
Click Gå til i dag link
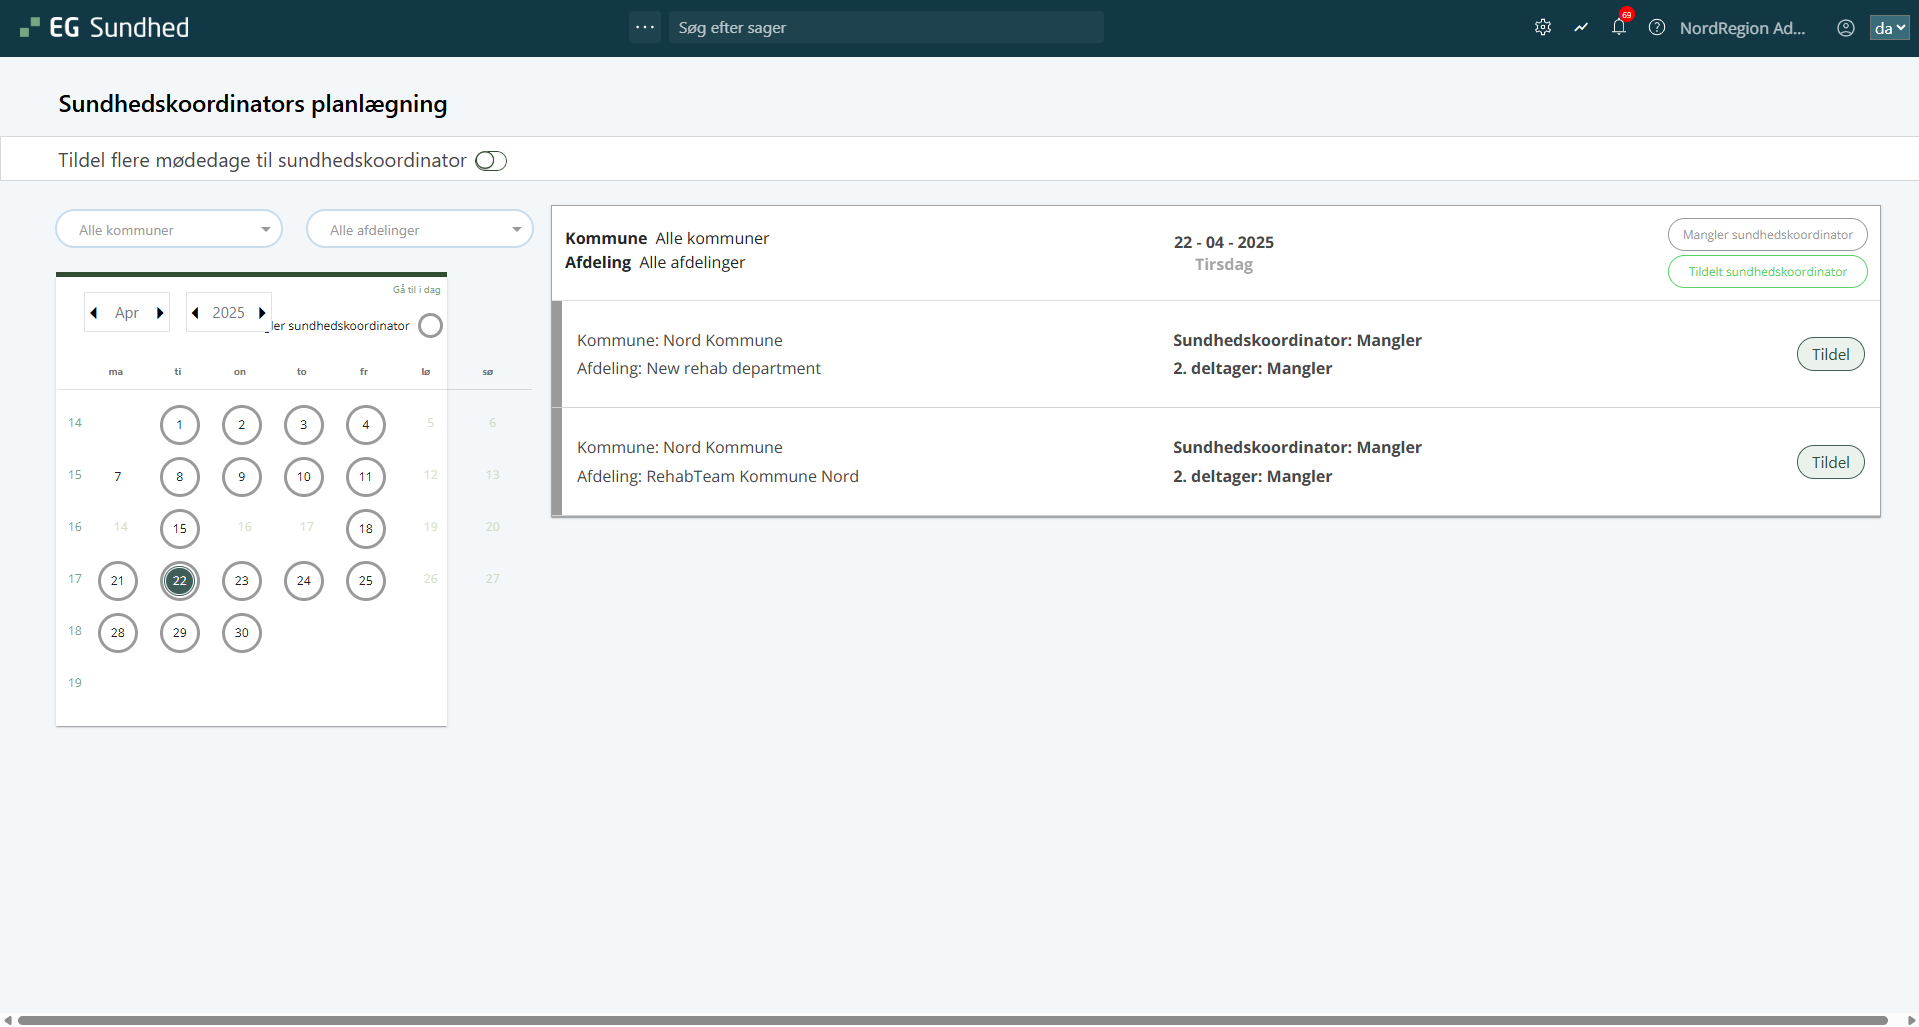pyautogui.click(x=416, y=290)
